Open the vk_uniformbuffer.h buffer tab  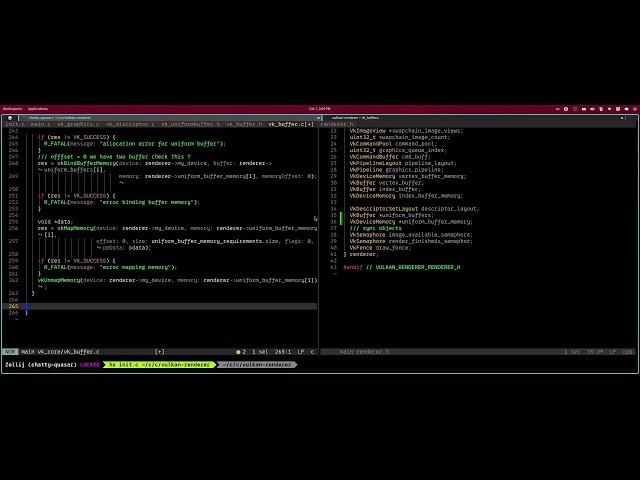pos(190,124)
